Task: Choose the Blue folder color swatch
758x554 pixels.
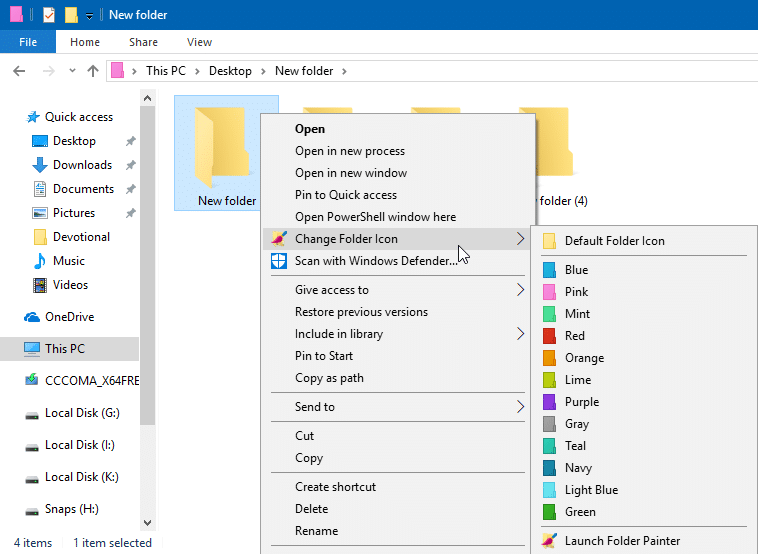Action: (x=644, y=270)
